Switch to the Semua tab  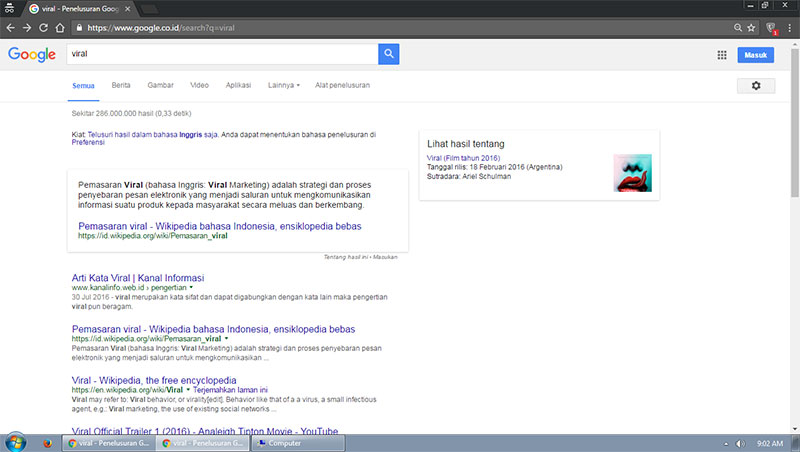click(x=83, y=86)
